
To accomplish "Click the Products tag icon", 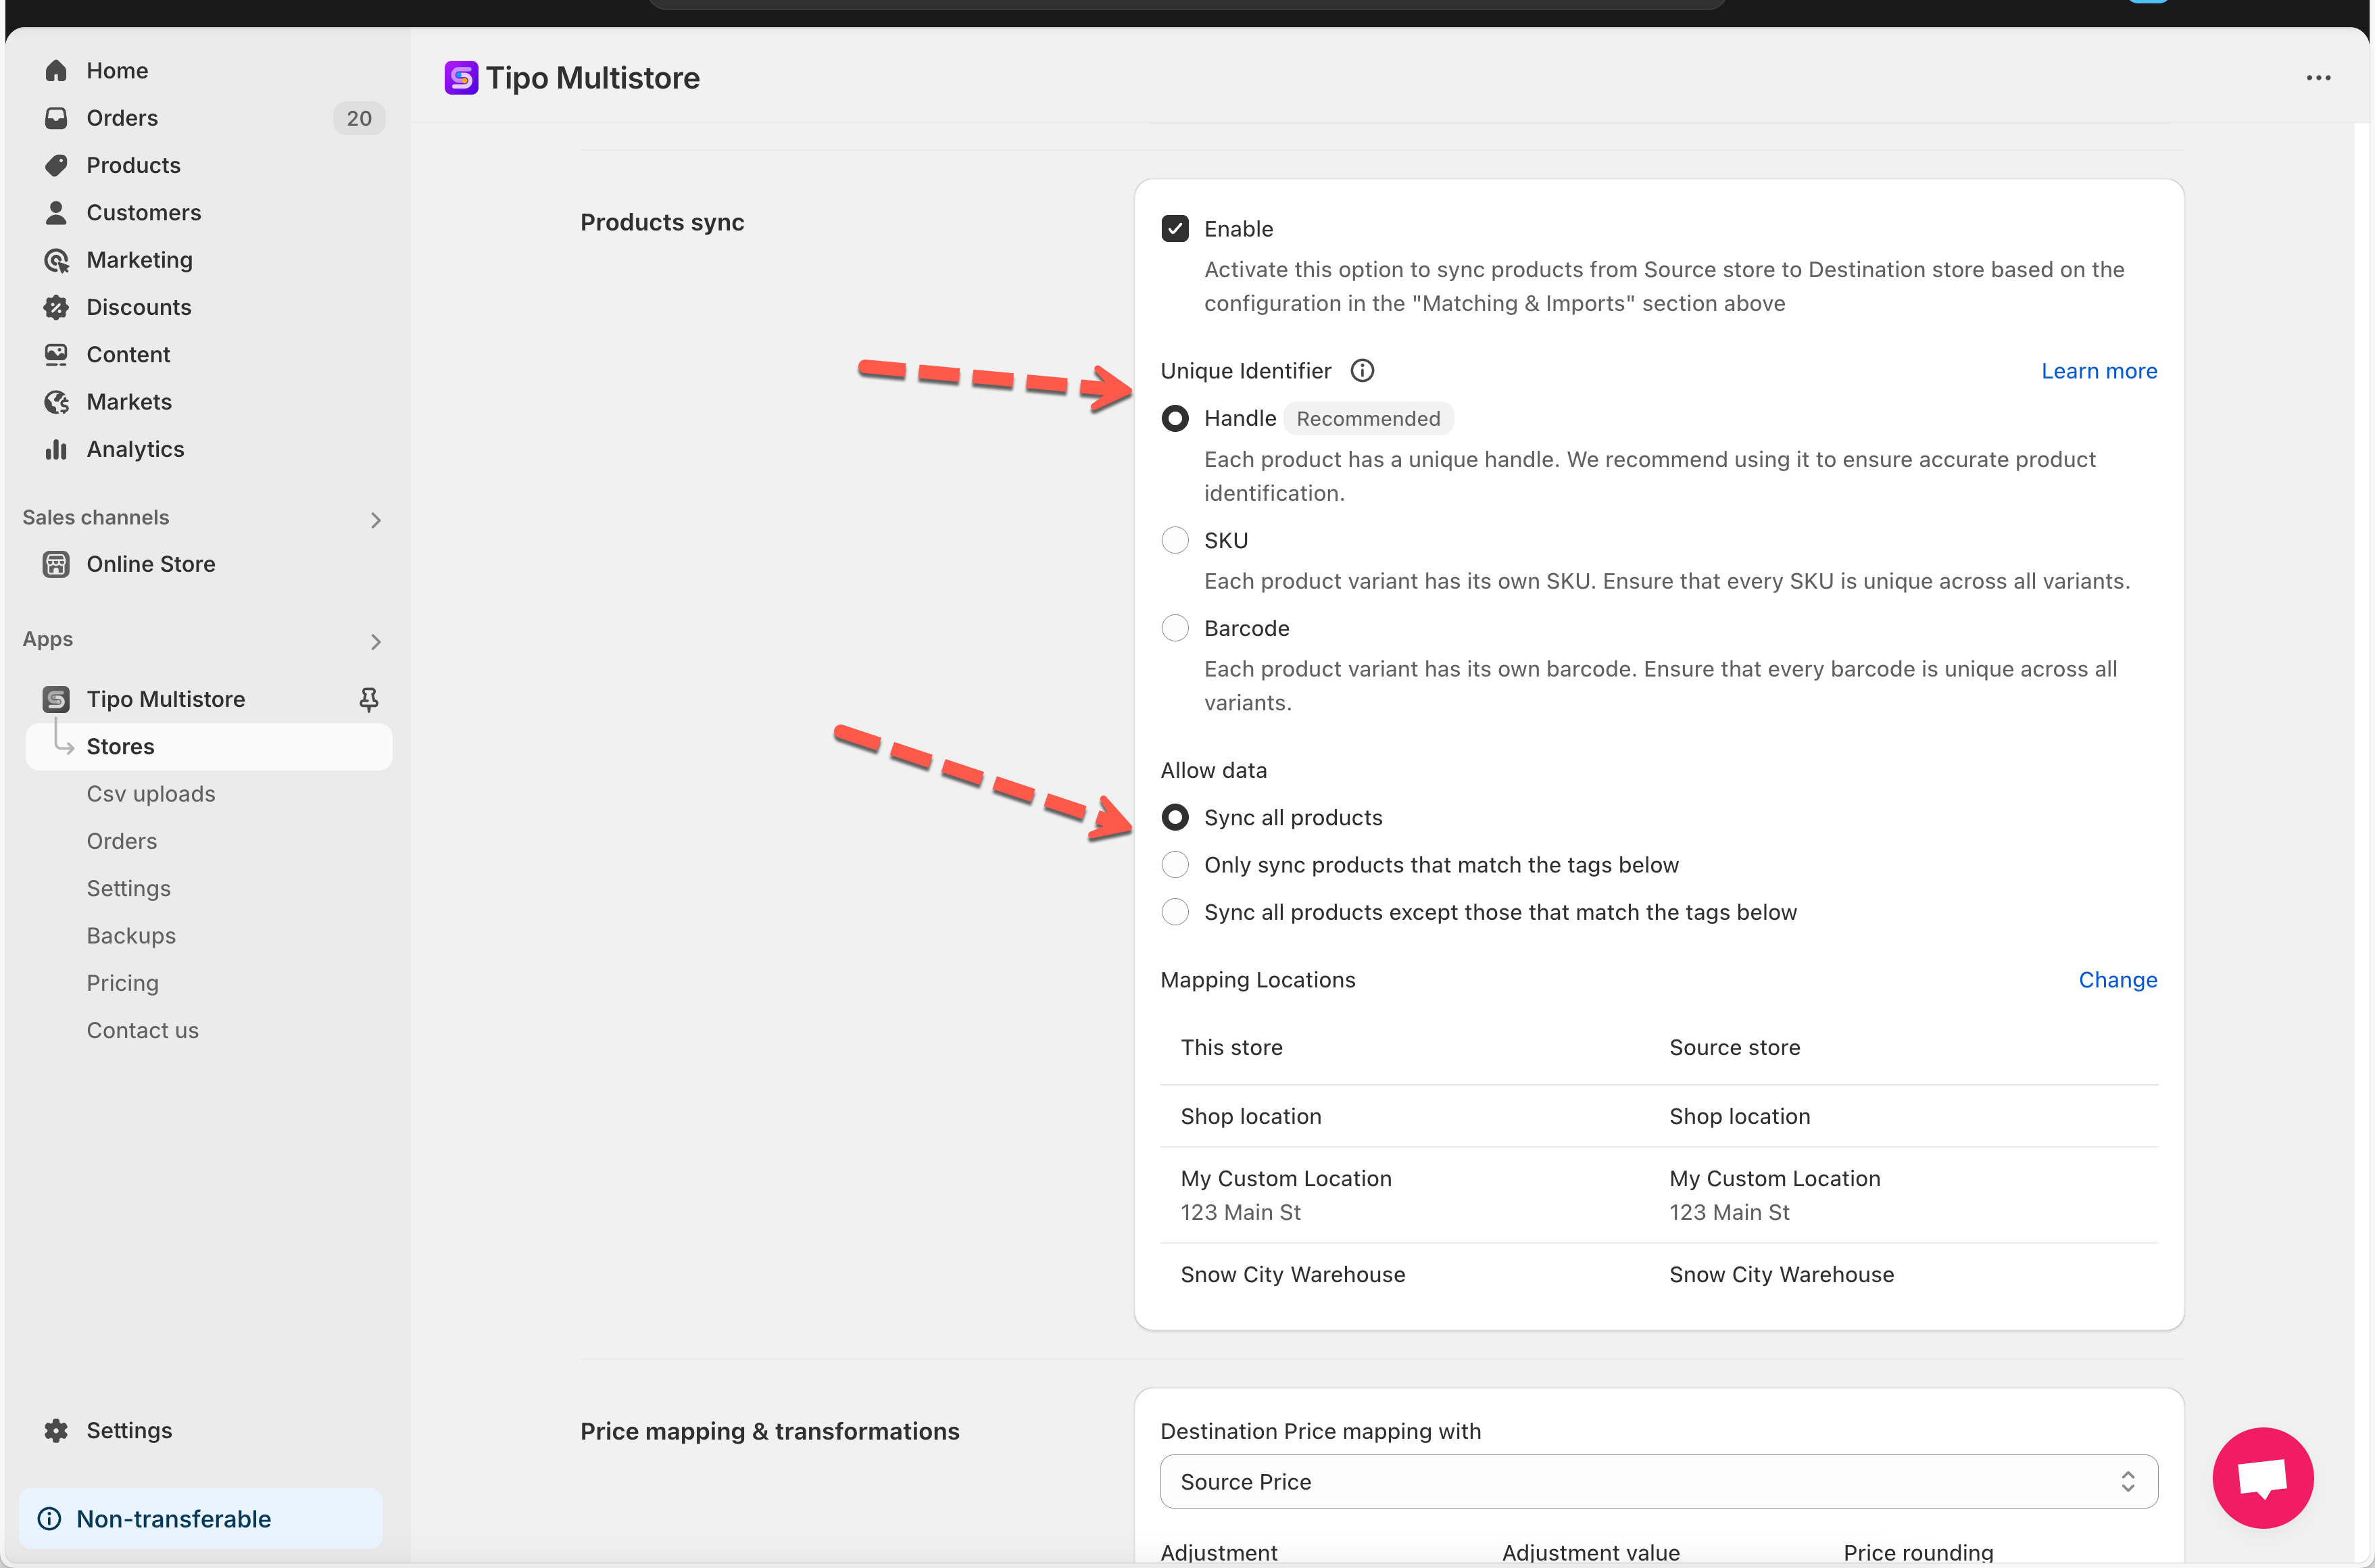I will pyautogui.click(x=56, y=165).
